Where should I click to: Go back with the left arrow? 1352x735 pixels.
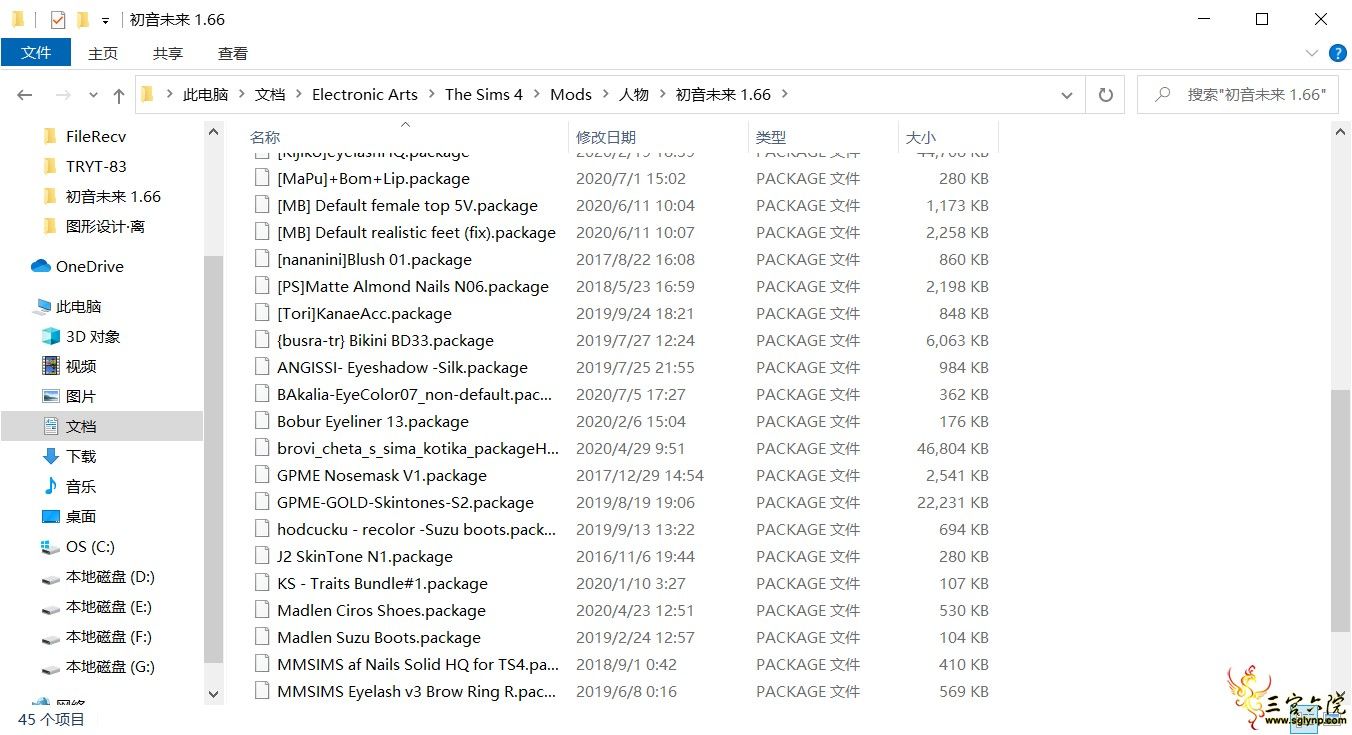[x=25, y=95]
